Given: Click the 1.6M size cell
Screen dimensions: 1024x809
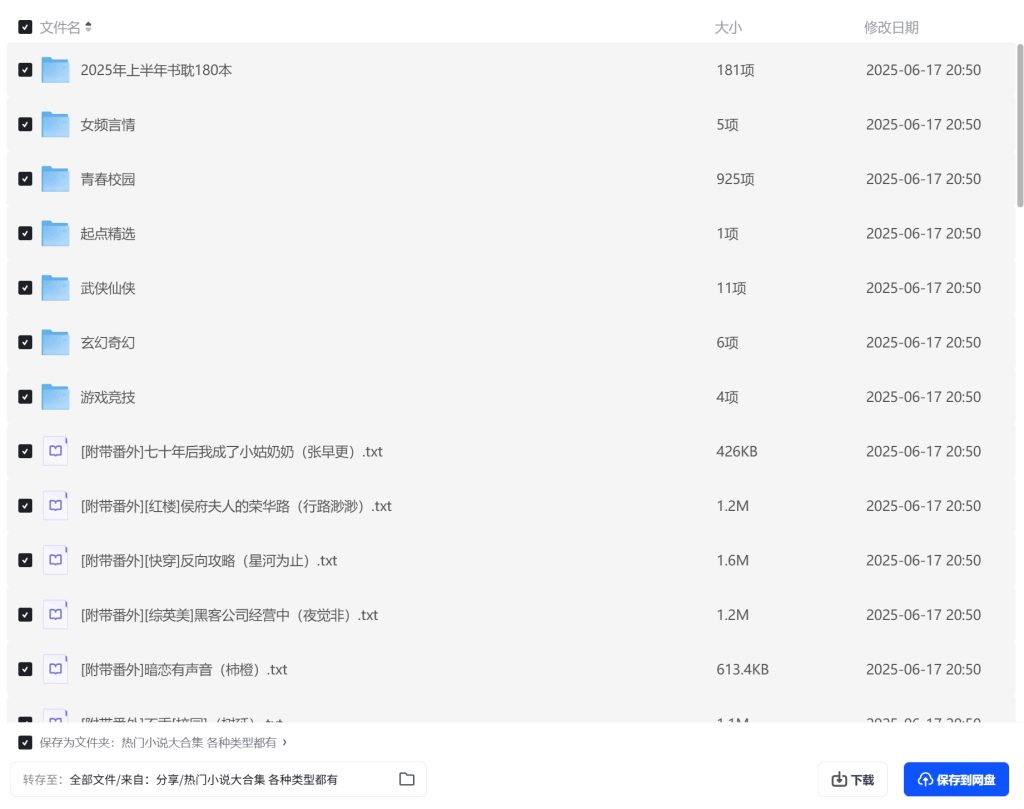Looking at the screenshot, I should (733, 560).
